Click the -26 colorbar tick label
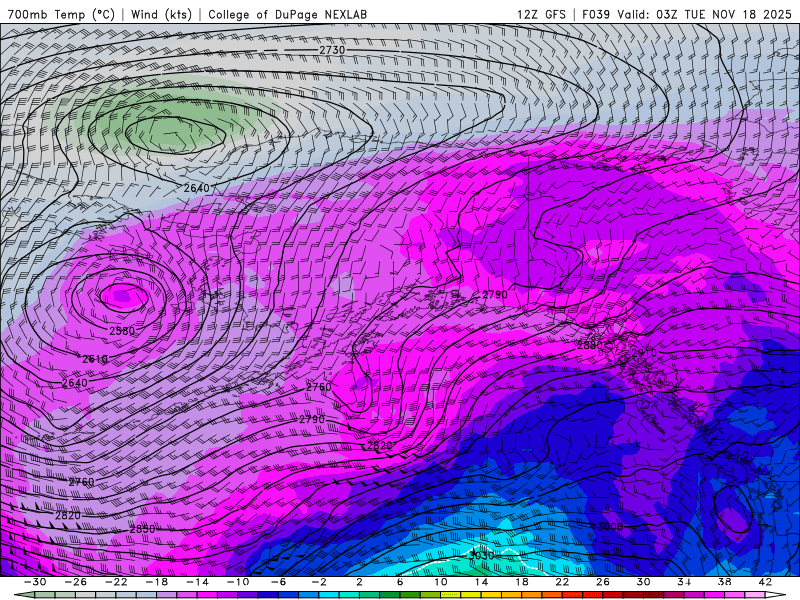Image resolution: width=800 pixels, height=600 pixels. click(76, 582)
